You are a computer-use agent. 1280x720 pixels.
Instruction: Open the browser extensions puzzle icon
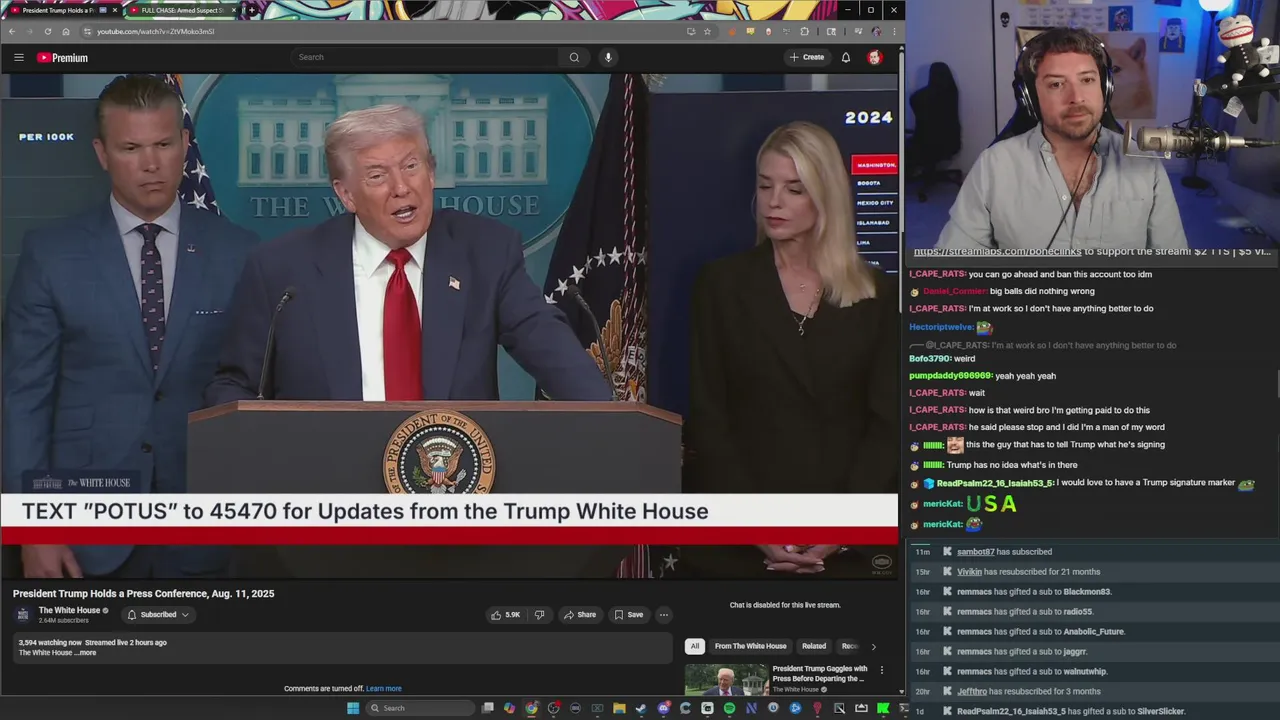(805, 31)
